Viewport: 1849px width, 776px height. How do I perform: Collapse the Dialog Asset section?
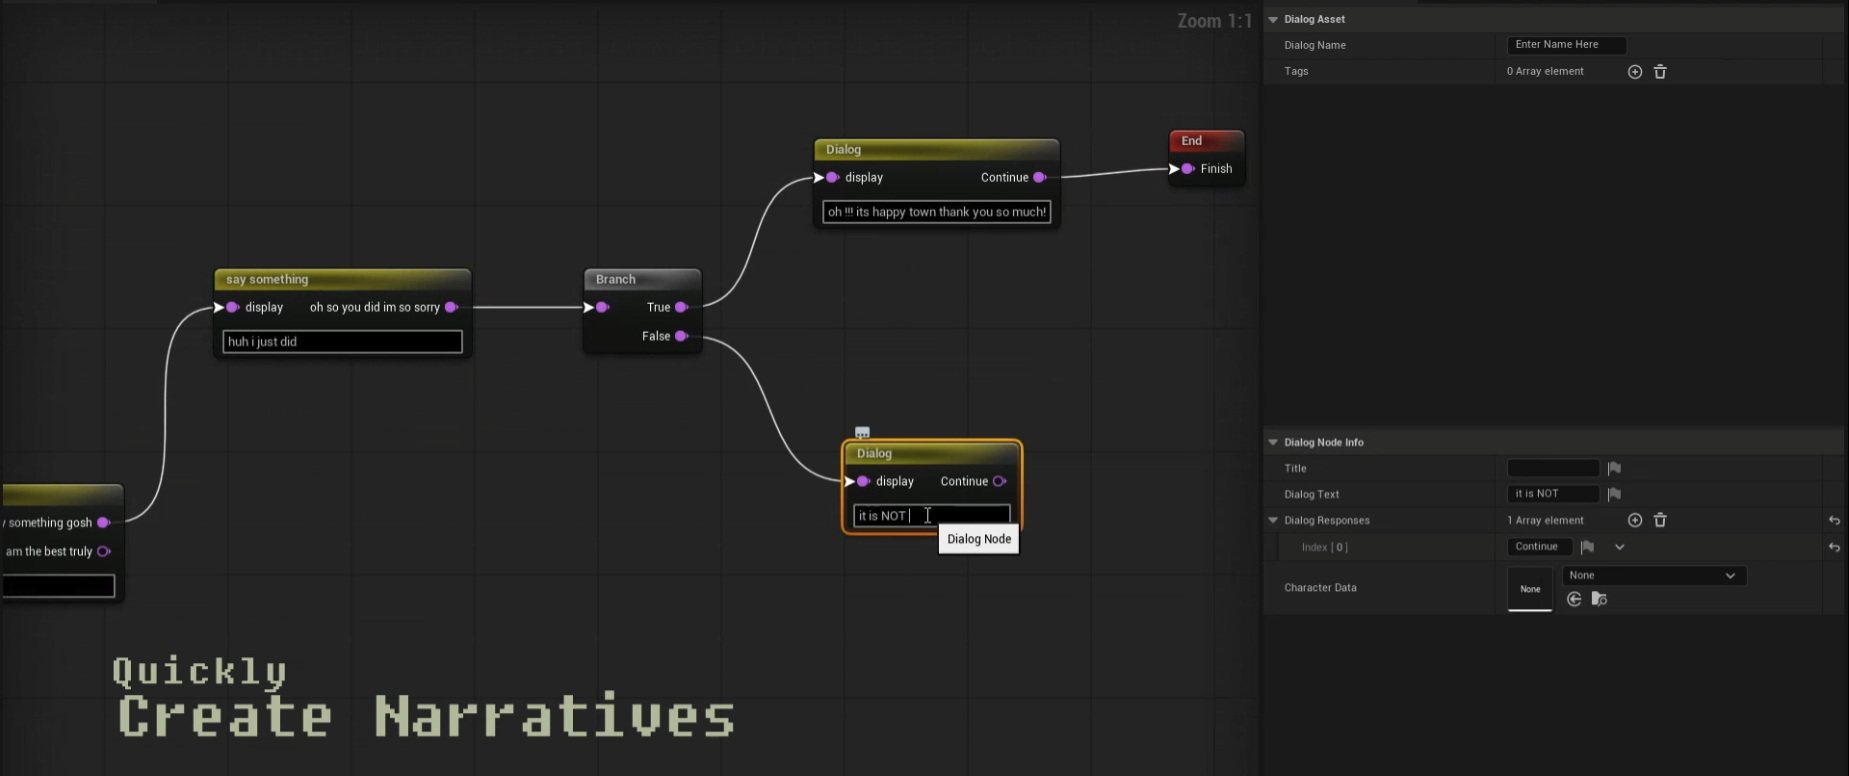coord(1273,19)
